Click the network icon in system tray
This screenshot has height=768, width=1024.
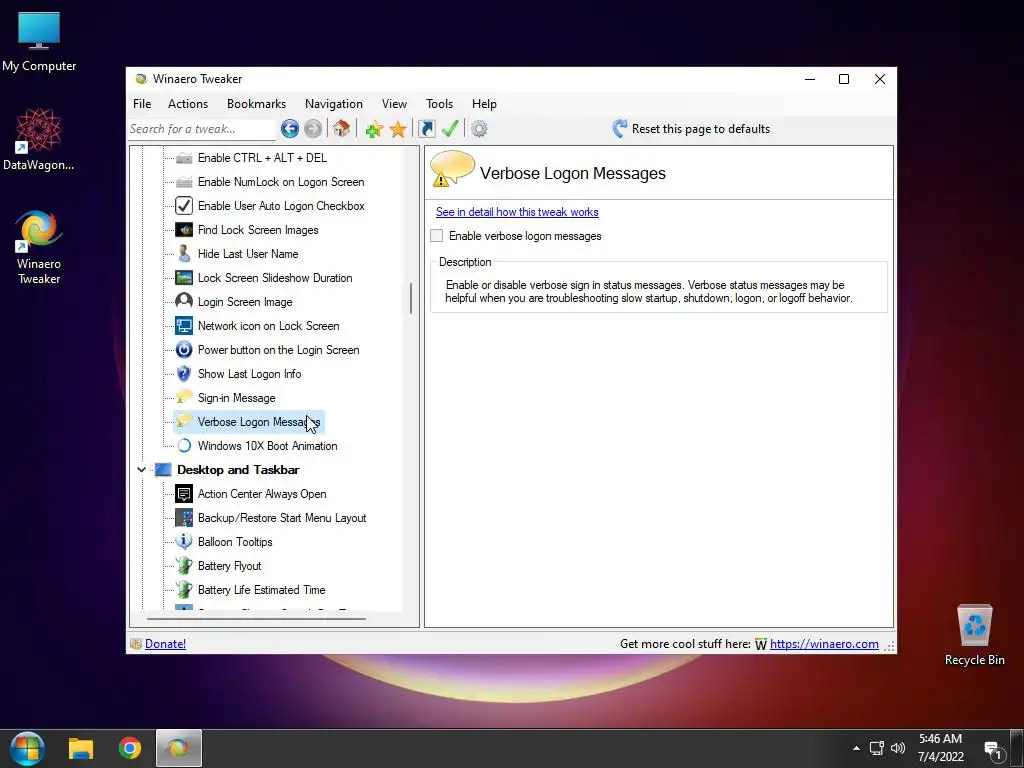tap(877, 748)
